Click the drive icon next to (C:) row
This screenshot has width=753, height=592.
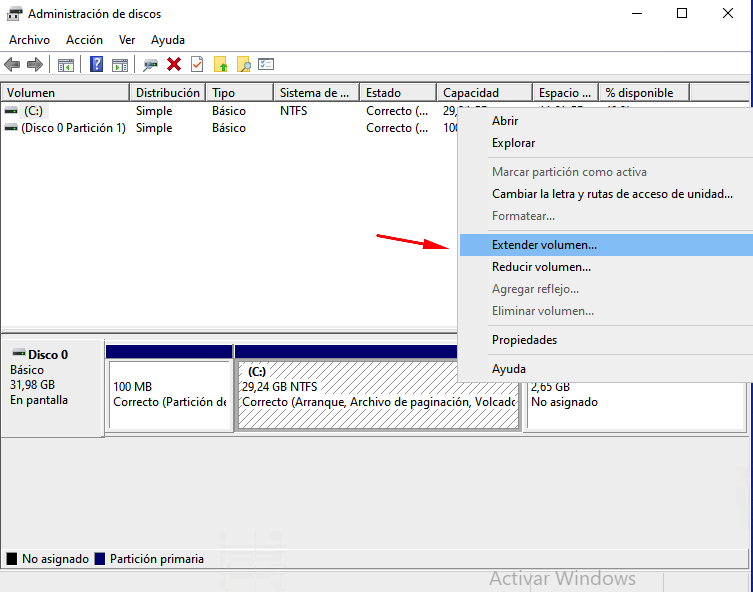pyautogui.click(x=11, y=111)
